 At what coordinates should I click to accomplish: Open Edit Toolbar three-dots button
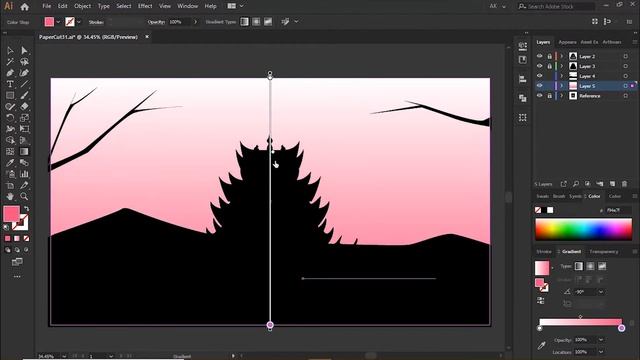point(17,277)
